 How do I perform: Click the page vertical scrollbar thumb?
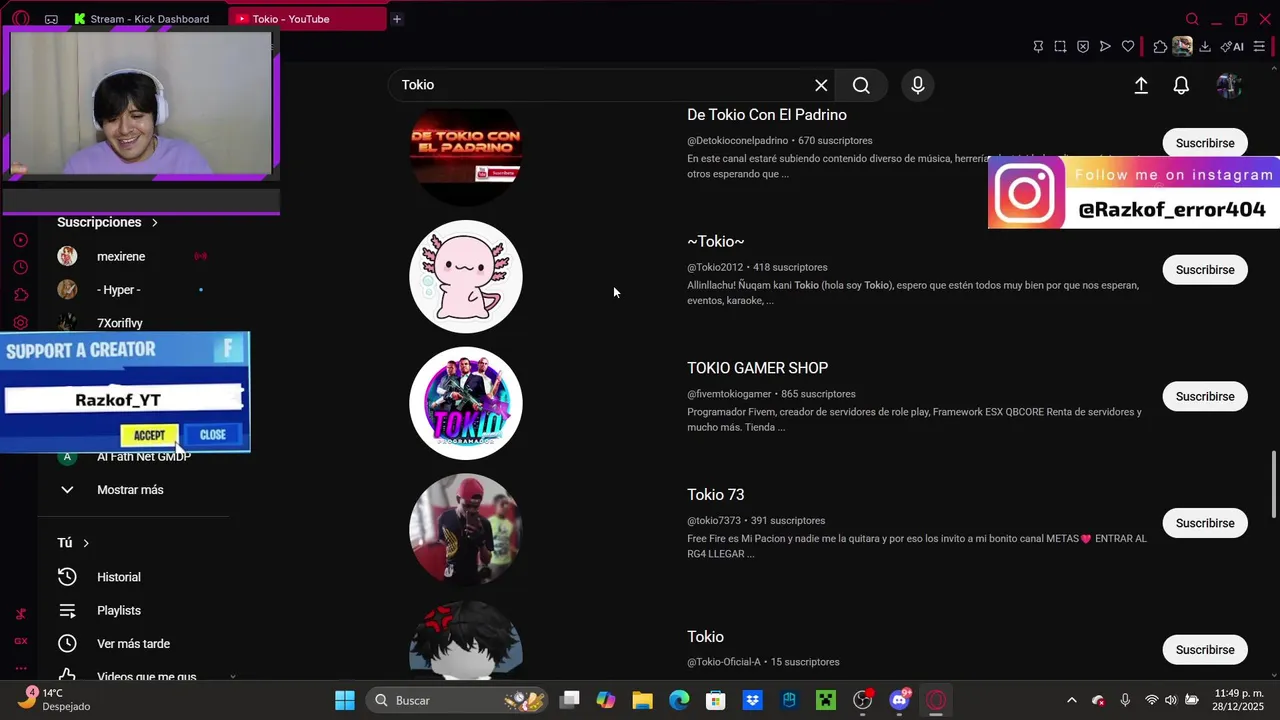pos(1273,485)
